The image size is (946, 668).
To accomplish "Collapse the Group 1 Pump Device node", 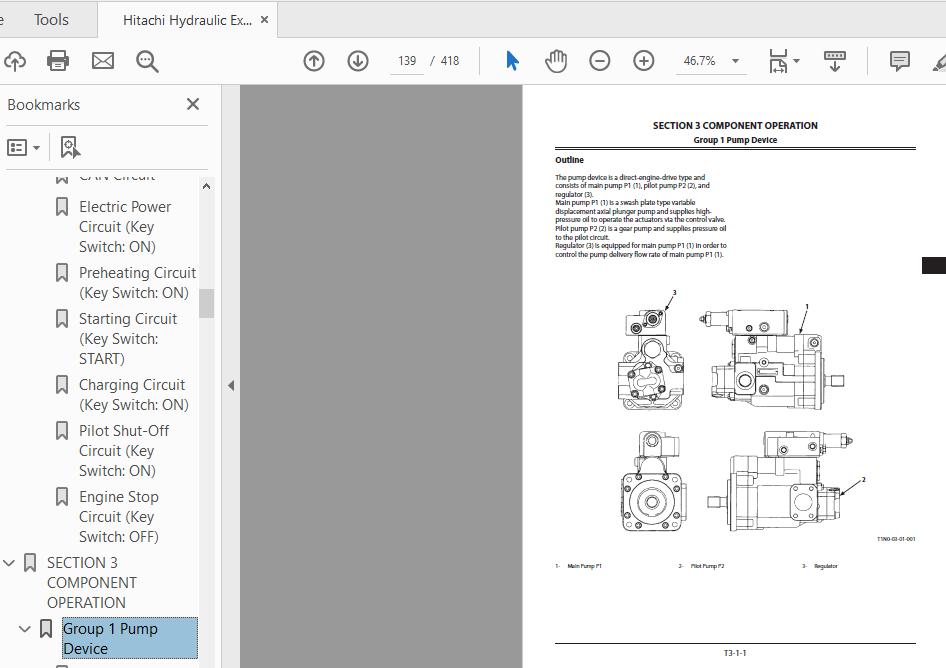I will coord(25,629).
